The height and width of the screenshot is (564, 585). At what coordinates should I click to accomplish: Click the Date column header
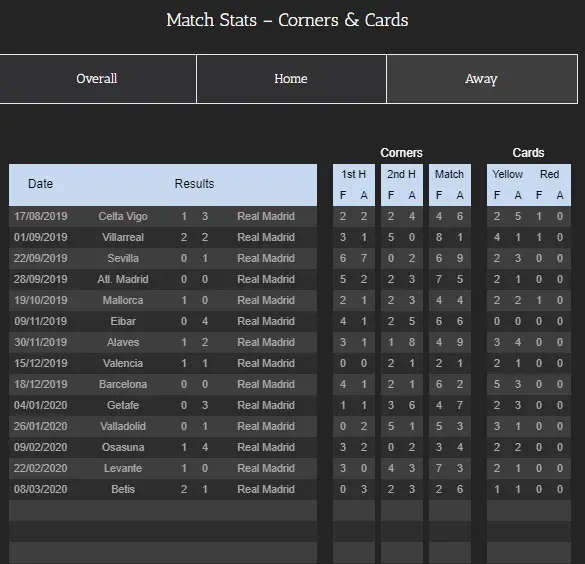click(x=40, y=184)
